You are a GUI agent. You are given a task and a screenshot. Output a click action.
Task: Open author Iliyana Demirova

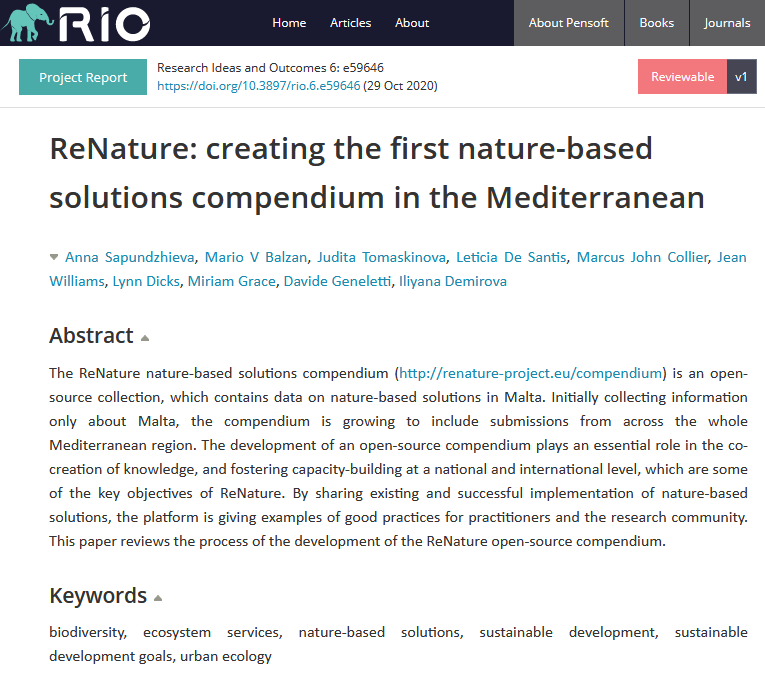pos(453,281)
